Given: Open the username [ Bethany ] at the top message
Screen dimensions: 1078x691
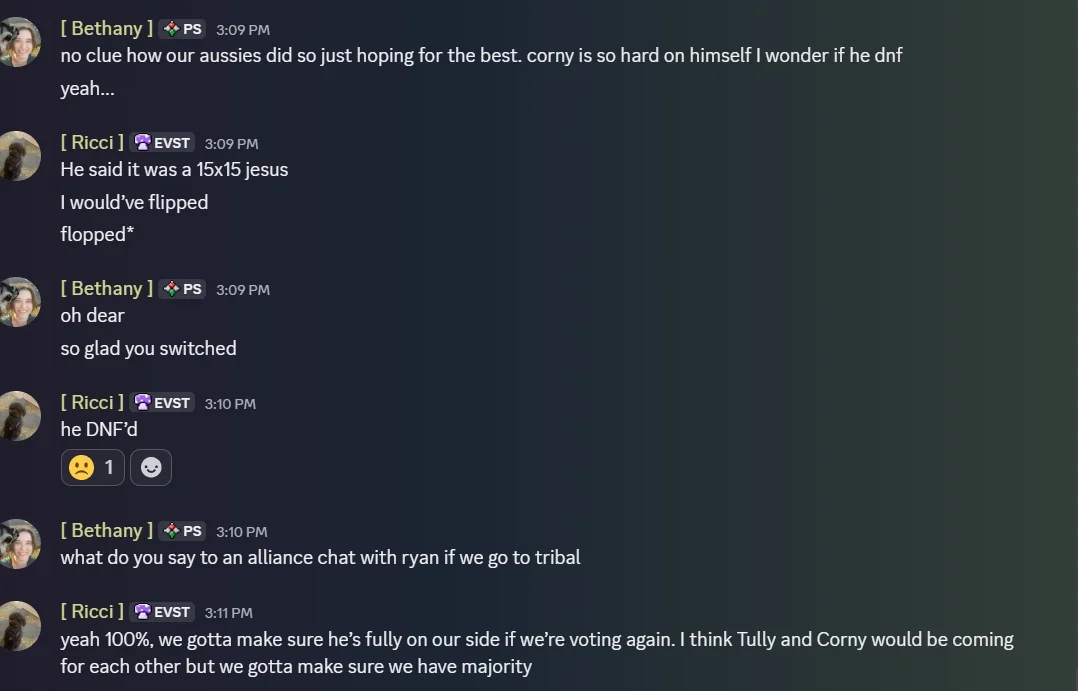Looking at the screenshot, I should (x=107, y=28).
